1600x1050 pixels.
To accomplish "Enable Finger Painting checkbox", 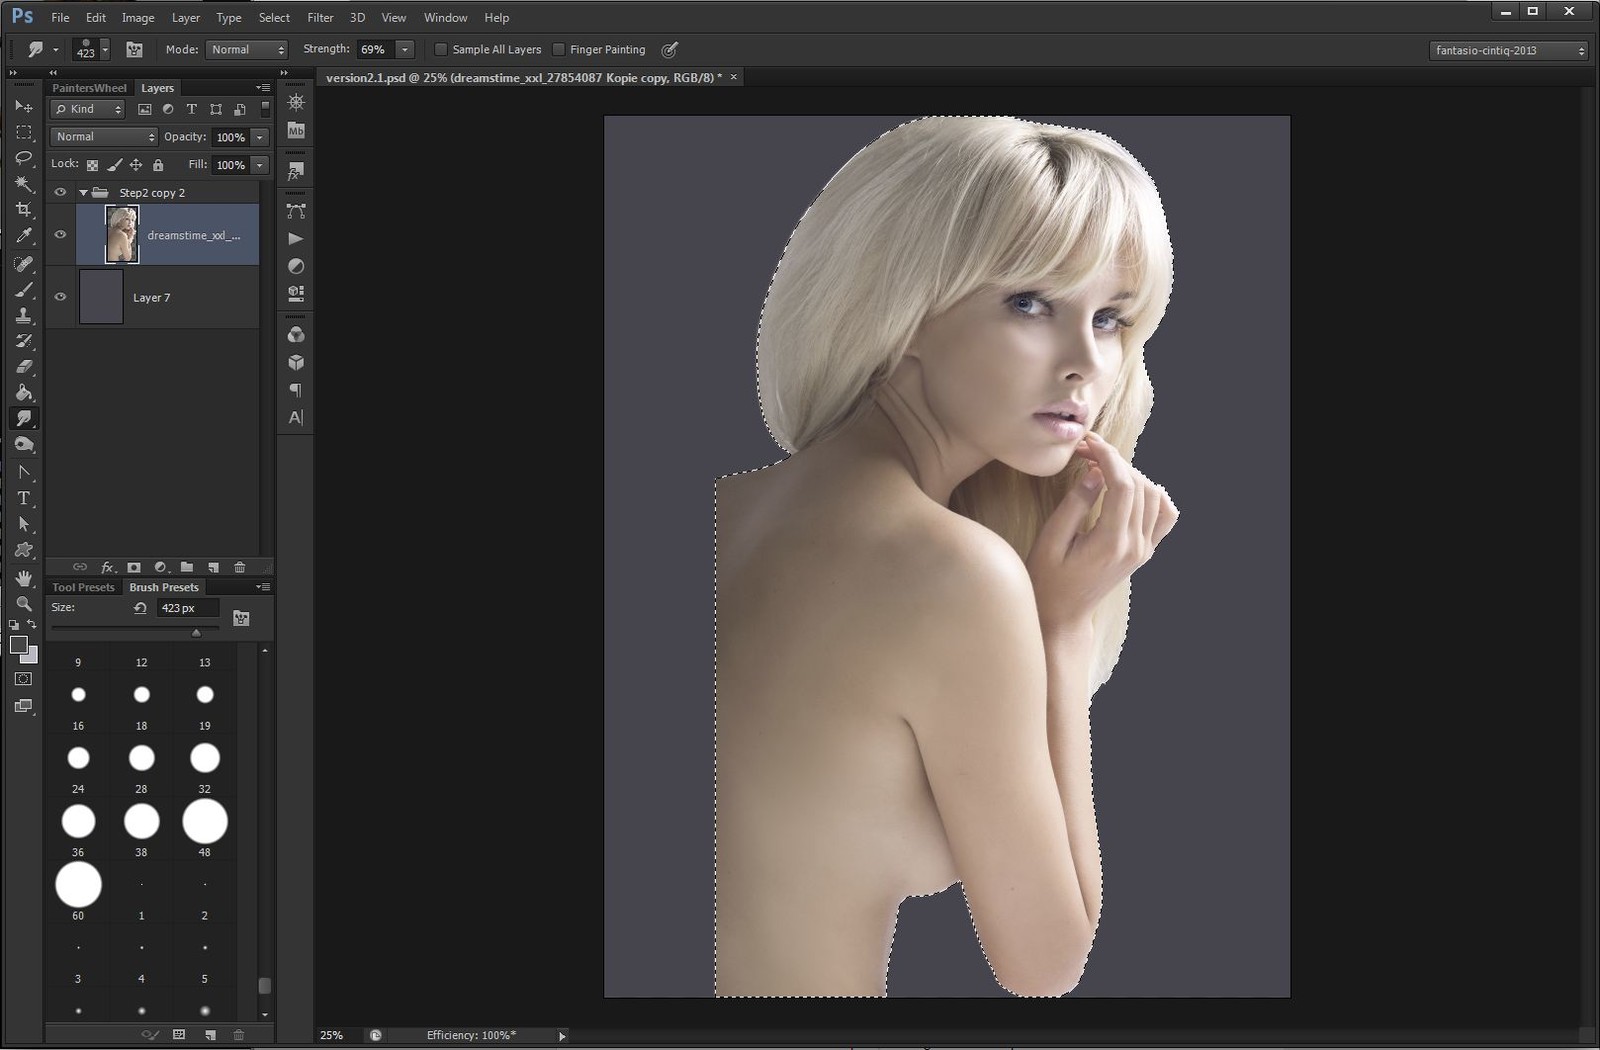I will coord(558,49).
